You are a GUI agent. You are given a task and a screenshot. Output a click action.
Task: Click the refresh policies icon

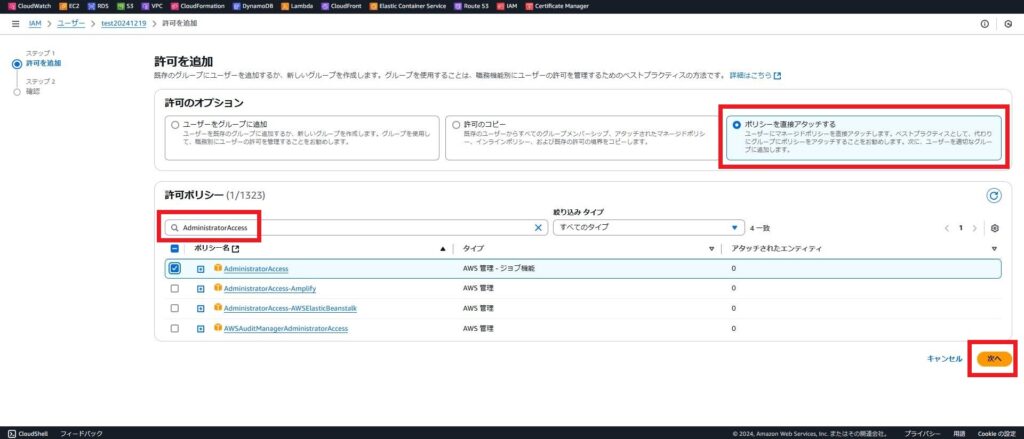pos(993,196)
